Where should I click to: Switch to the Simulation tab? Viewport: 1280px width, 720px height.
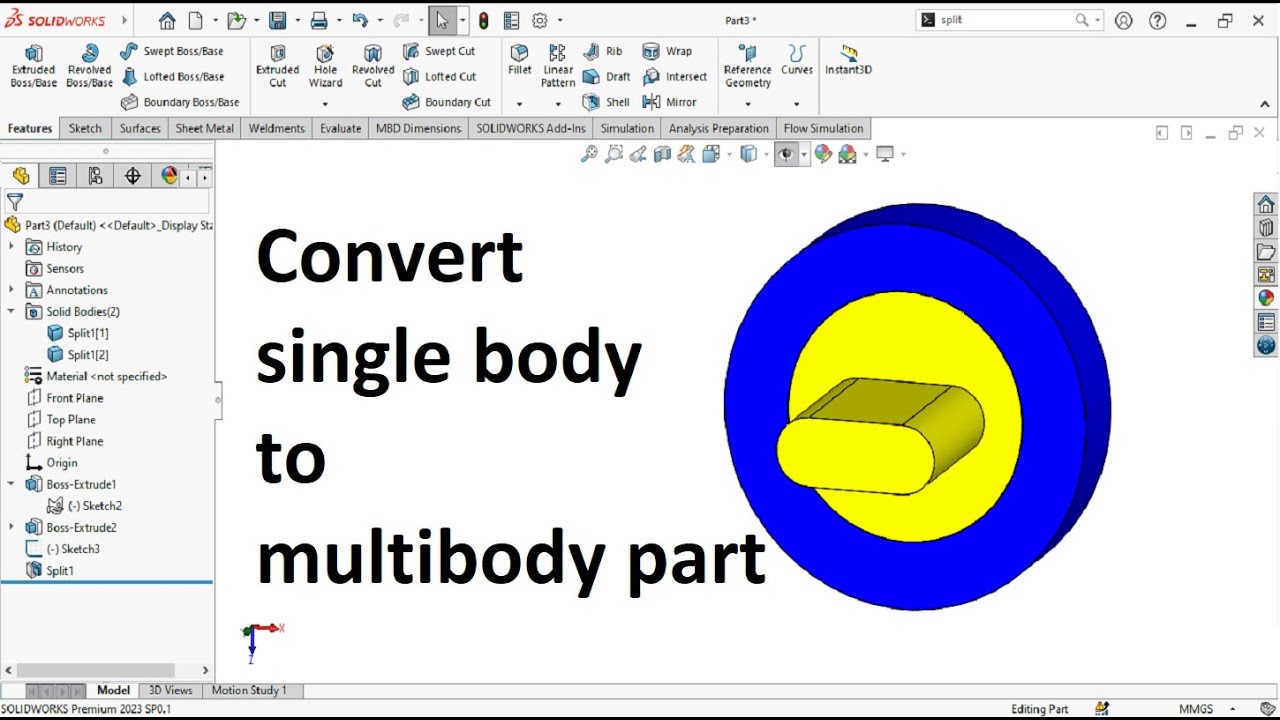tap(627, 128)
